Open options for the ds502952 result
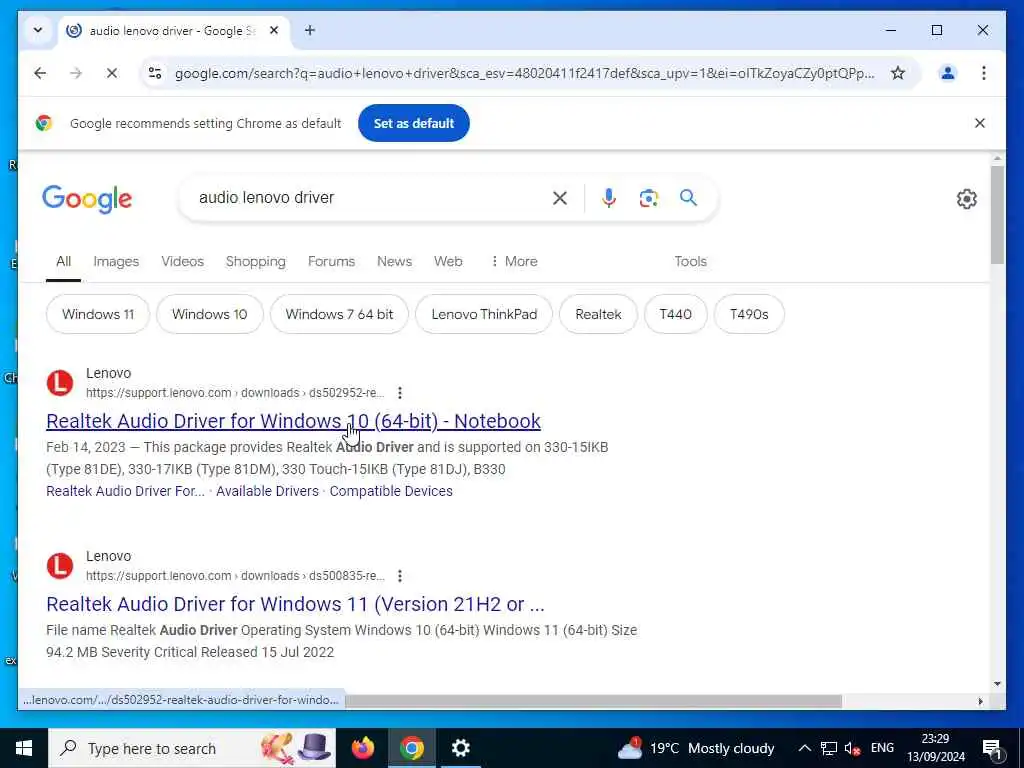The image size is (1024, 768). (x=400, y=392)
